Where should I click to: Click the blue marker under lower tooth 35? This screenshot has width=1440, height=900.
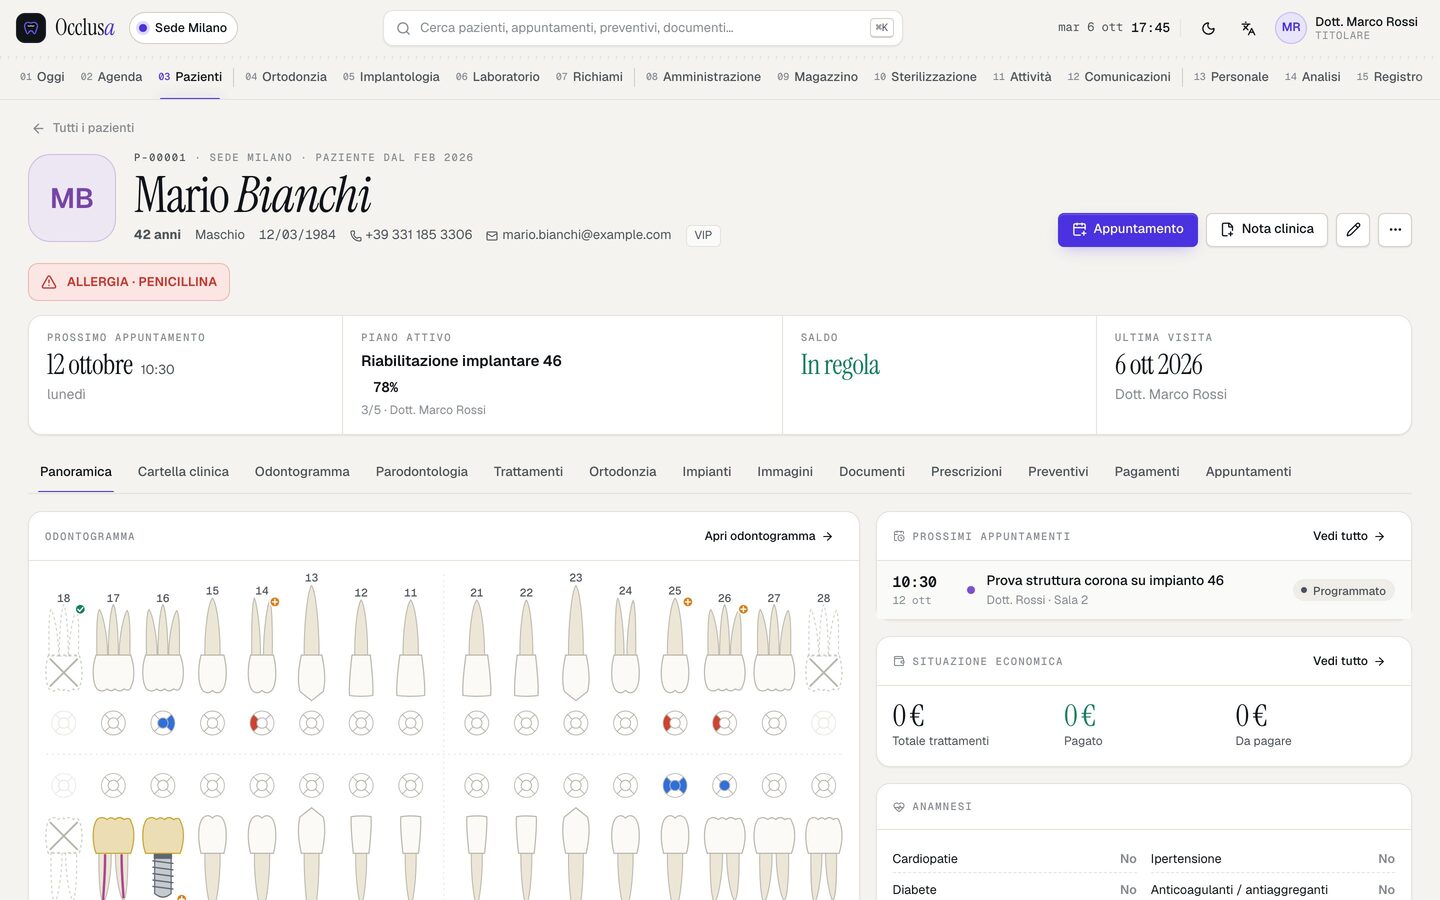click(x=675, y=786)
